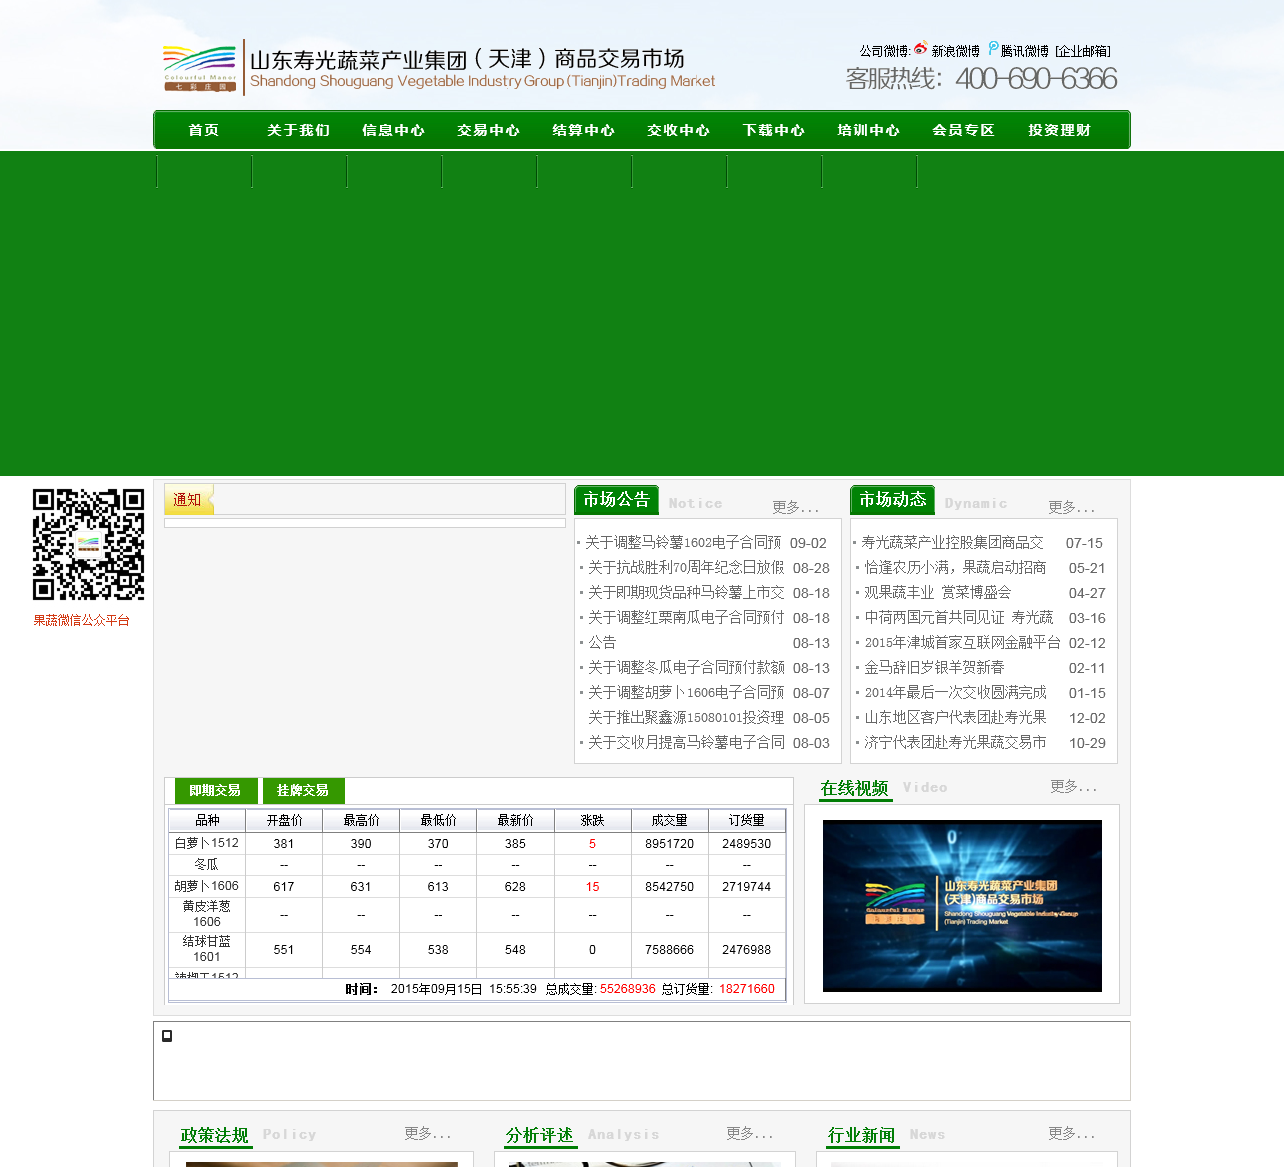This screenshot has width=1284, height=1167.
Task: Open the 关于我们 menu item
Action: [299, 130]
